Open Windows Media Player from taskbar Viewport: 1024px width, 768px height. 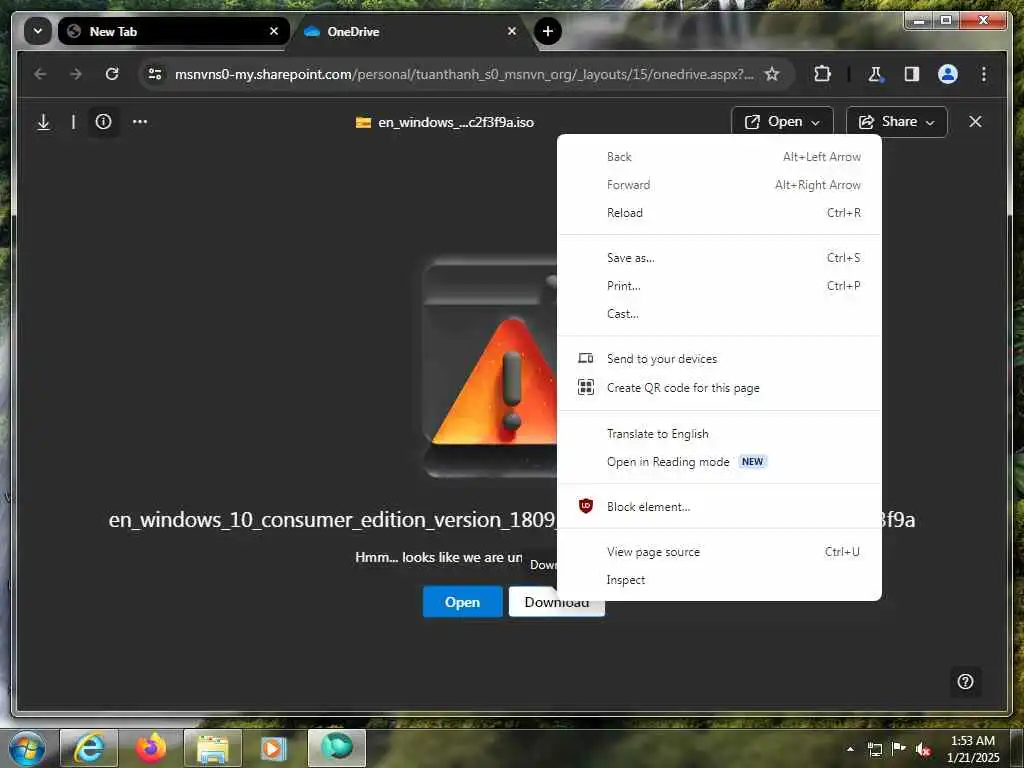coord(274,748)
